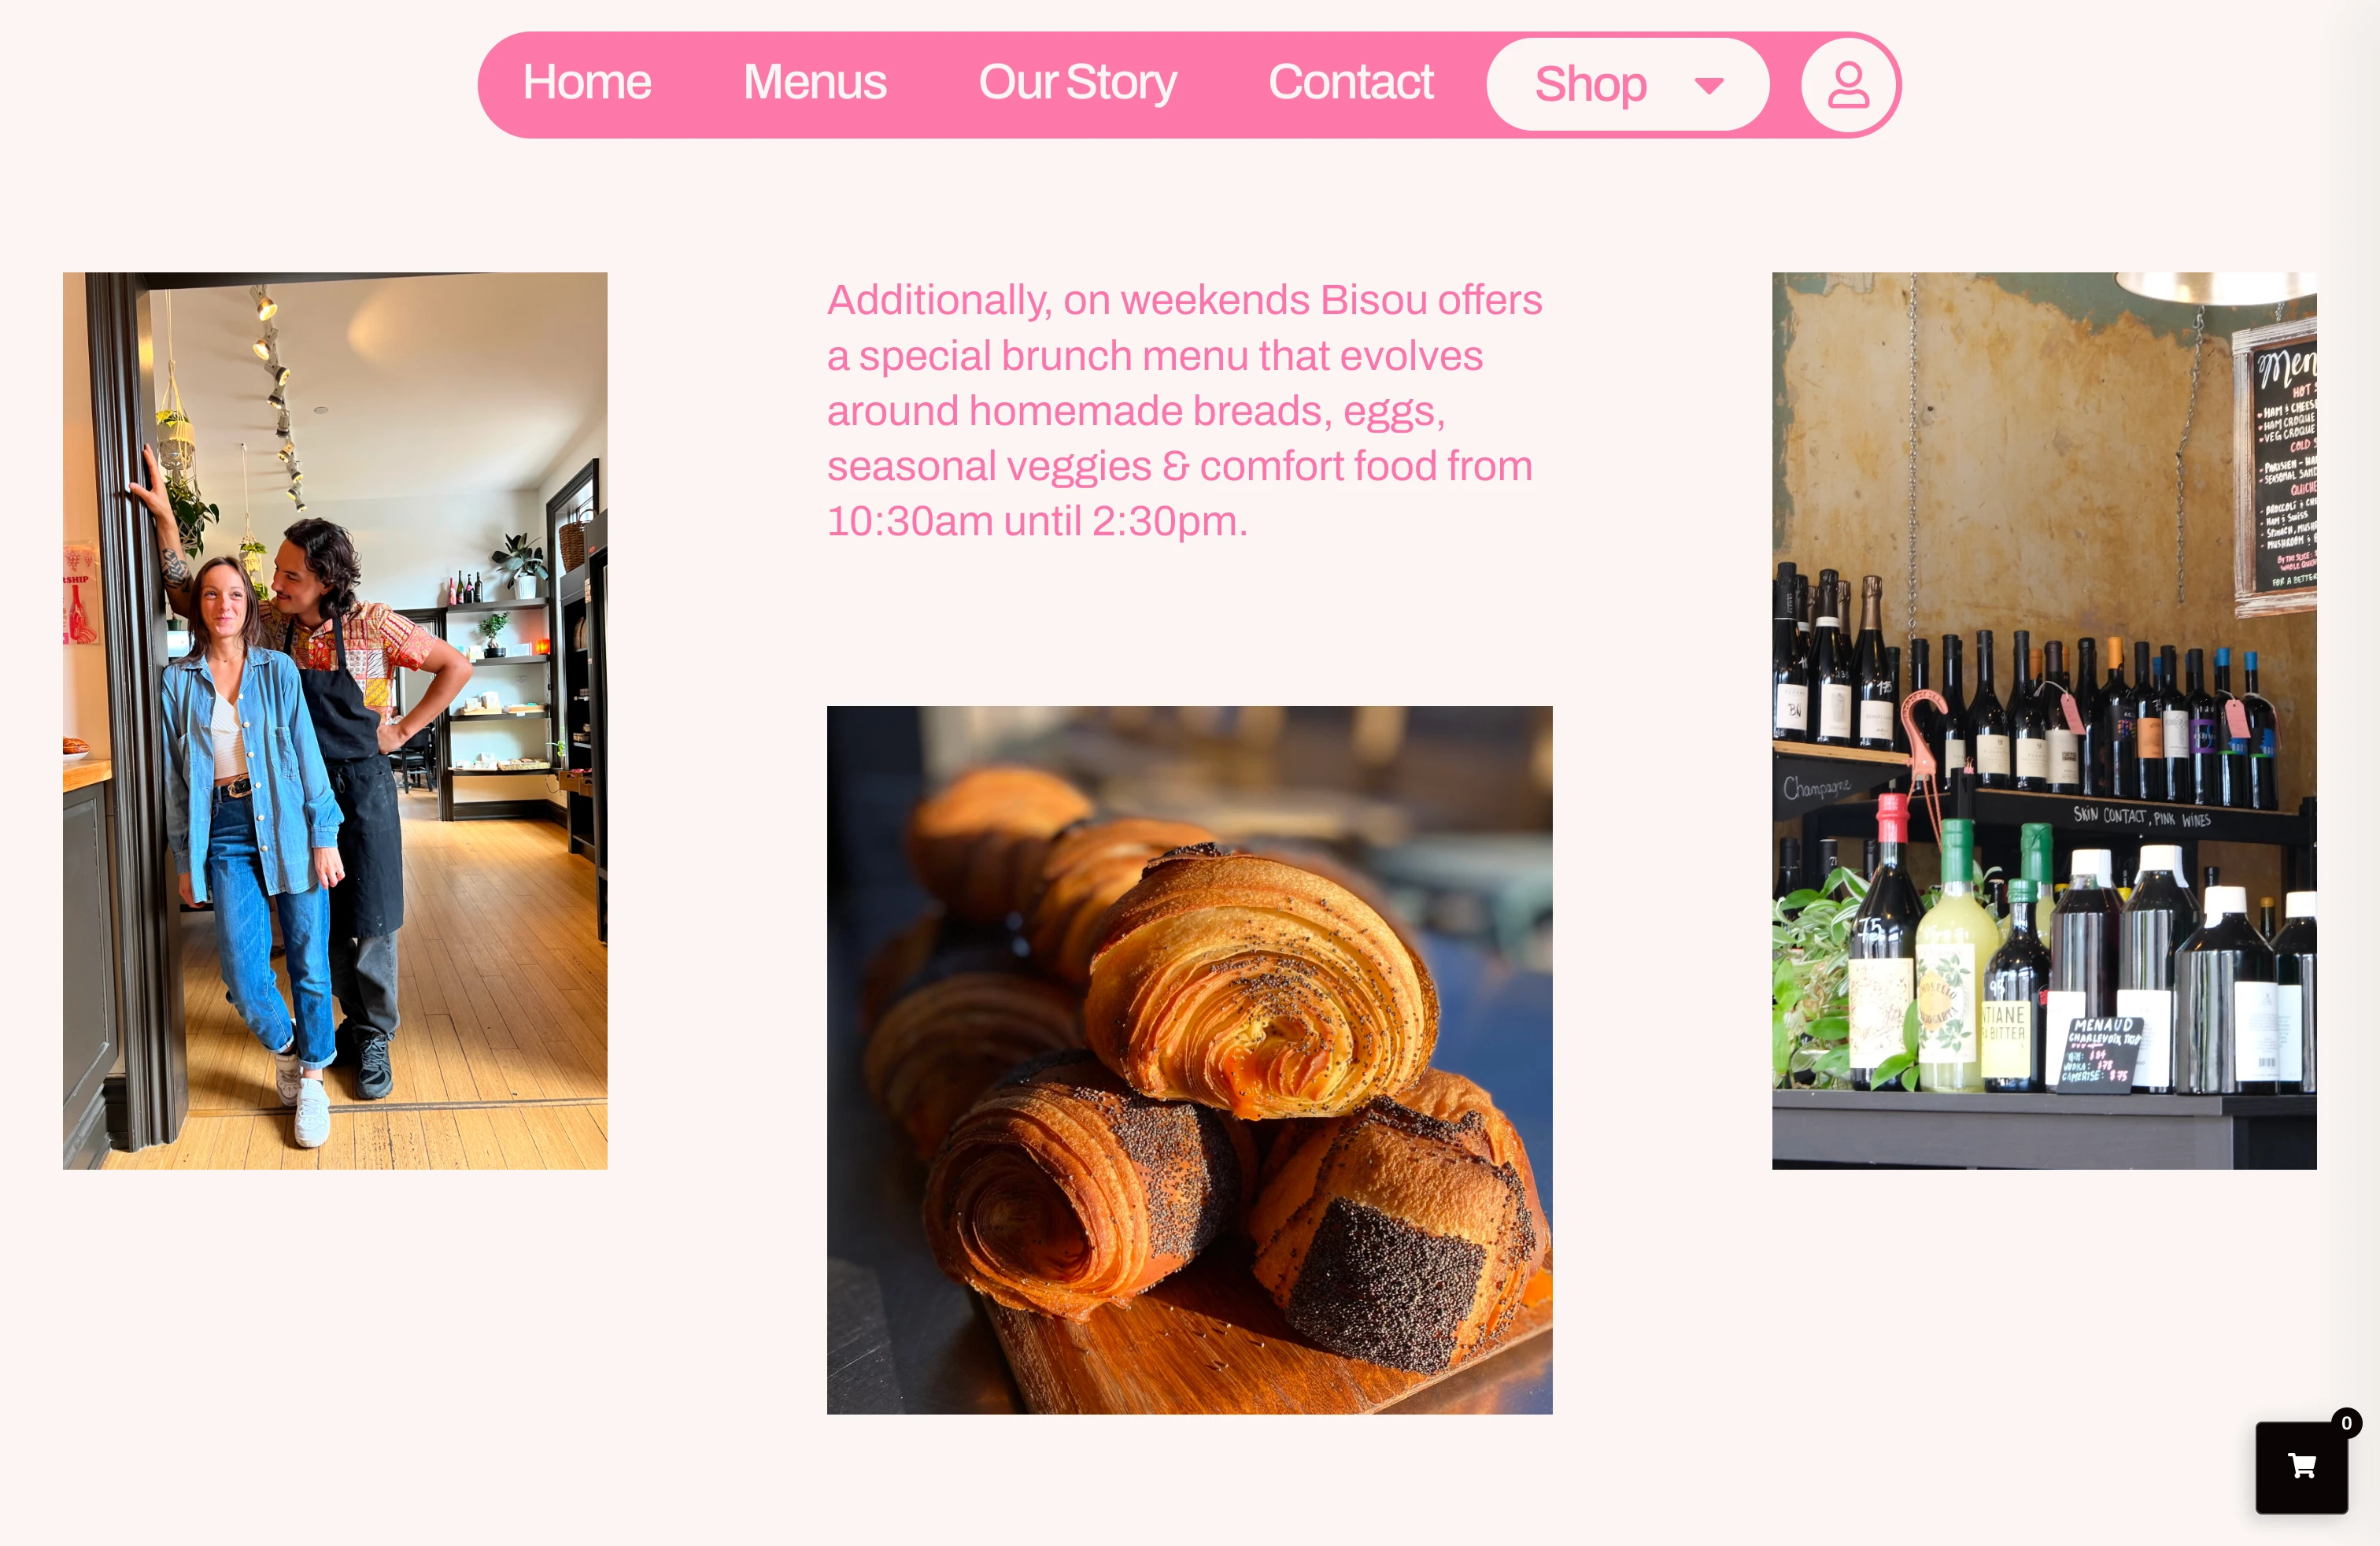Visit the Our Story page
The width and height of the screenshot is (2380, 1546).
point(1077,82)
